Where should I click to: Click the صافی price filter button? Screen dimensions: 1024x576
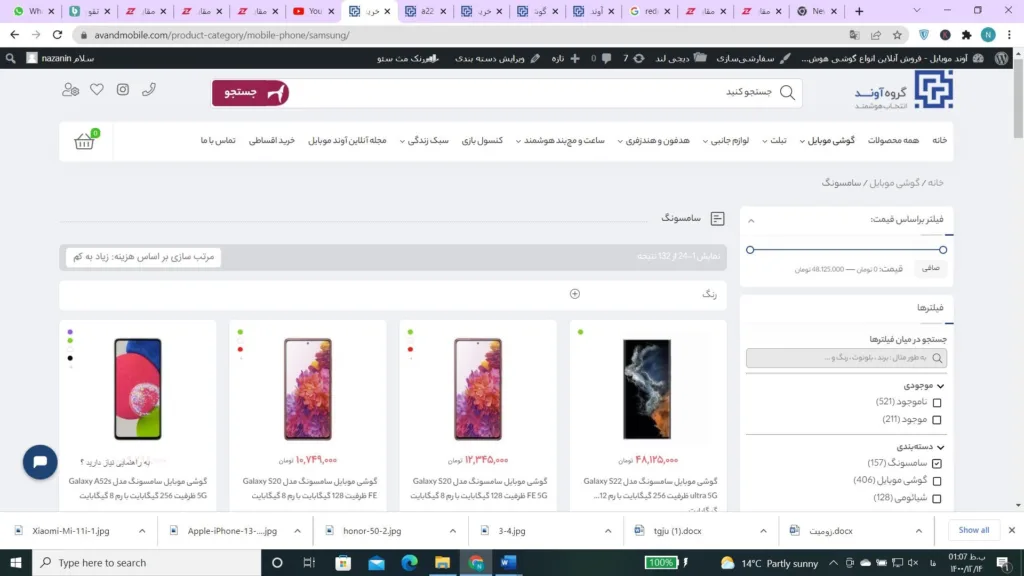click(931, 268)
